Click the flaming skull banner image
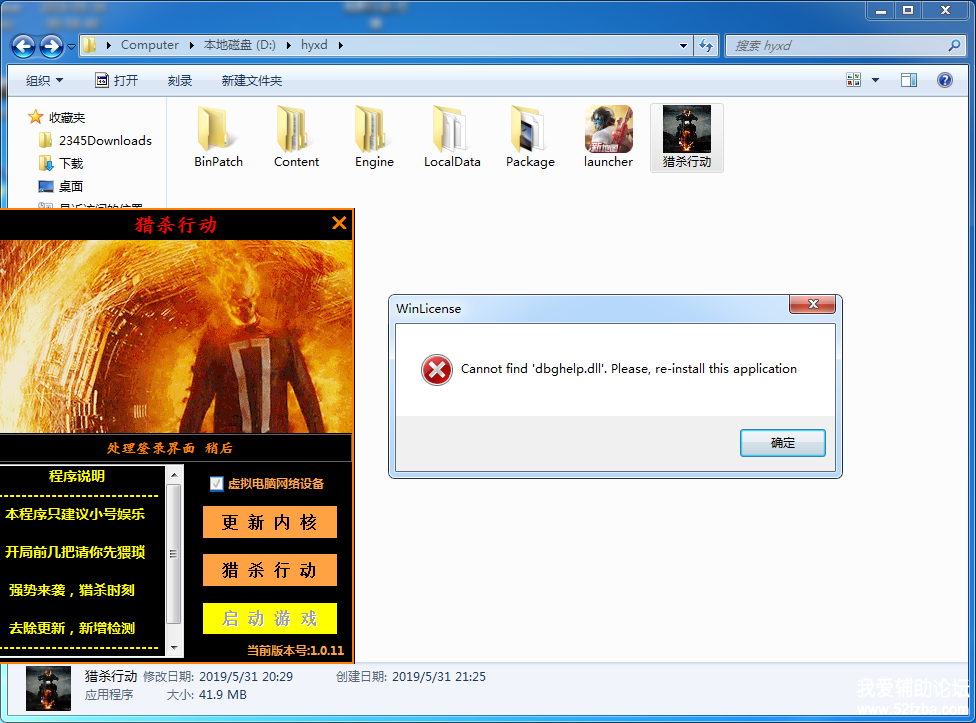The height and width of the screenshot is (723, 976). tap(176, 337)
